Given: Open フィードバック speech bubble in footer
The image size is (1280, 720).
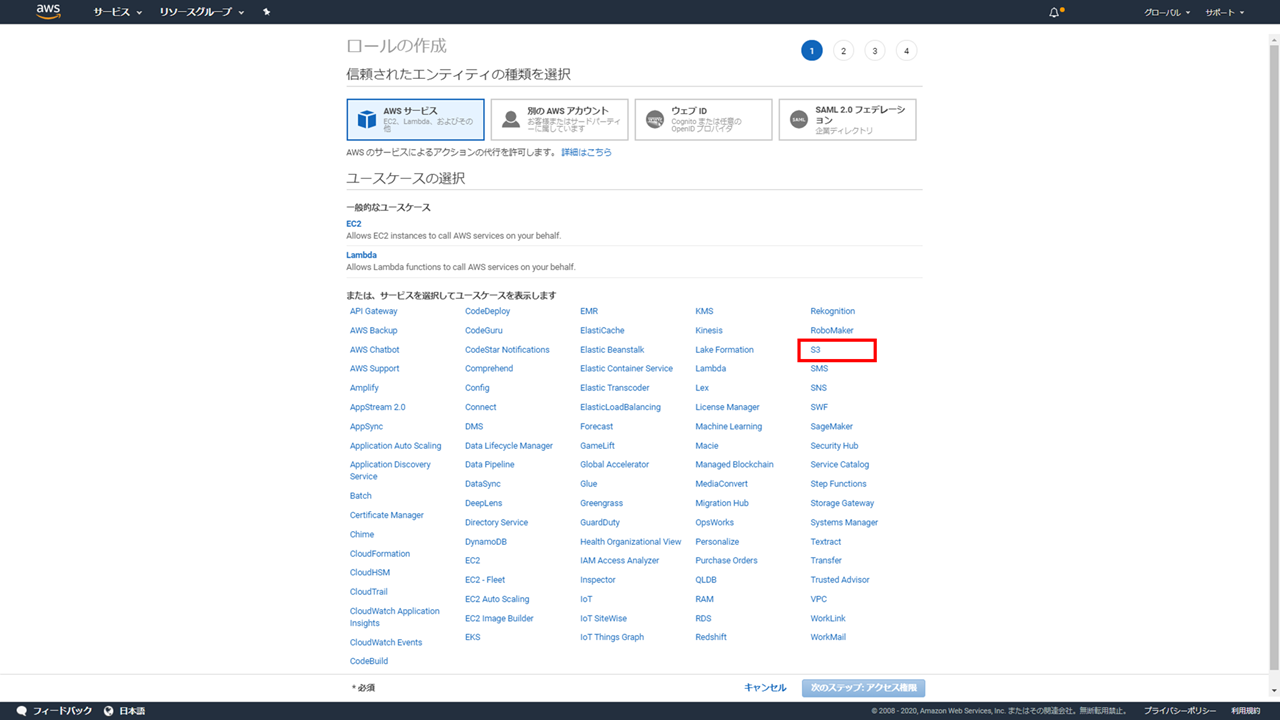Looking at the screenshot, I should [x=55, y=711].
